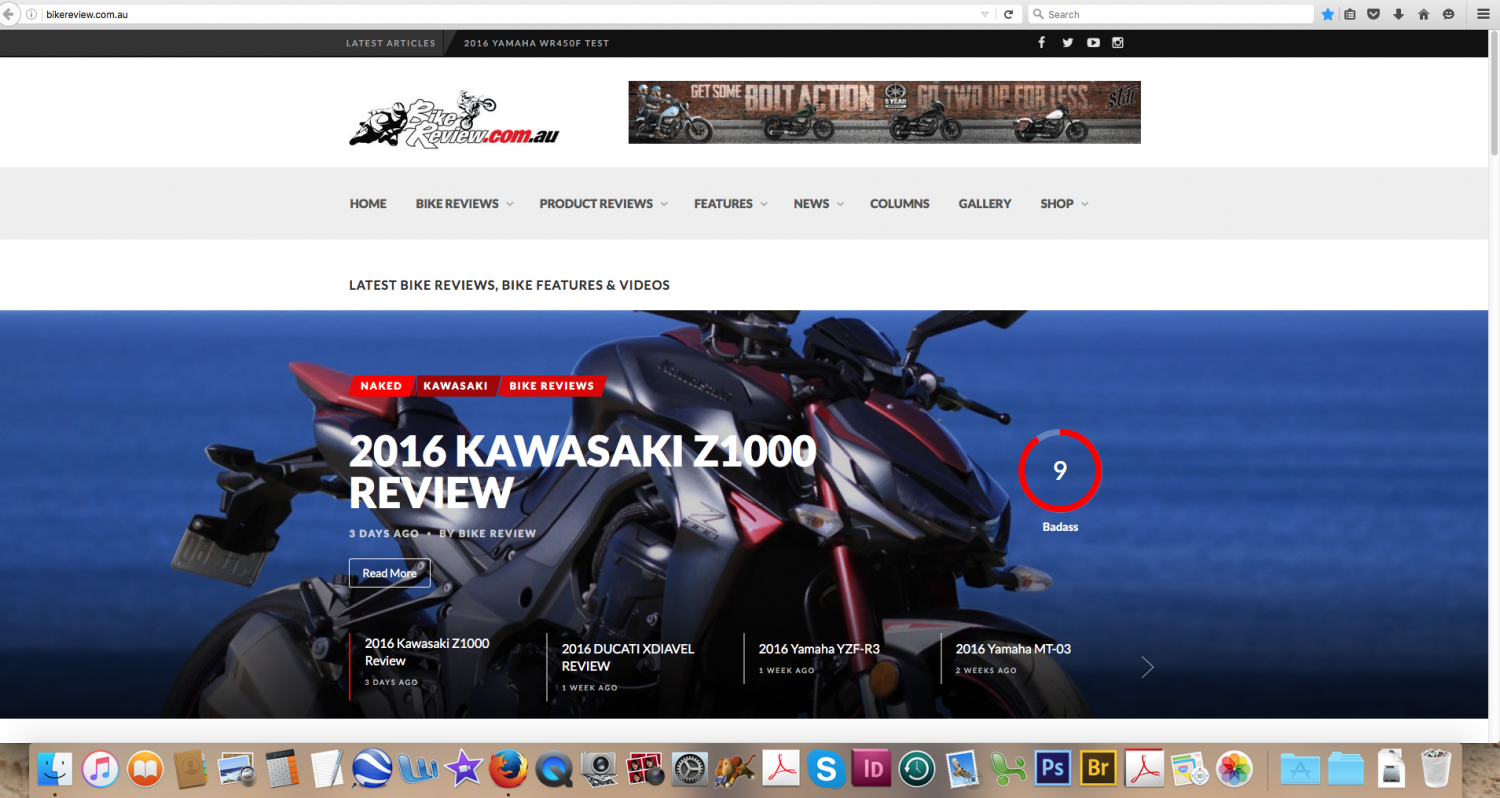Viewport: 1500px width, 798px height.
Task: Click the Read More button
Action: [389, 573]
